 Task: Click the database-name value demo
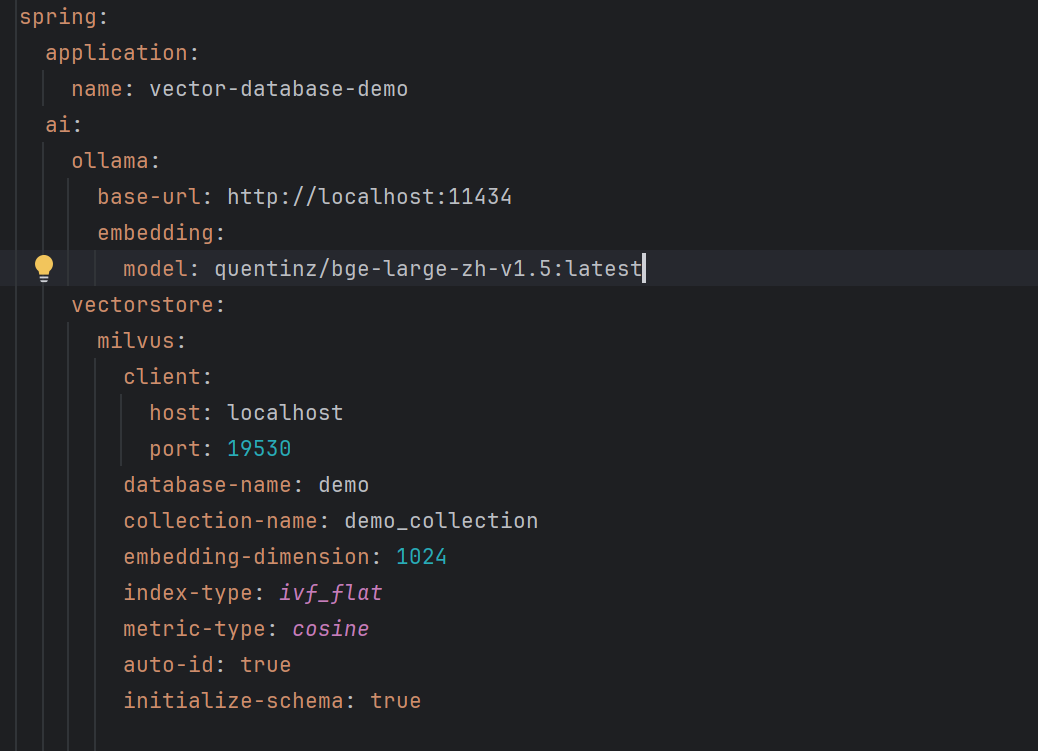point(344,485)
